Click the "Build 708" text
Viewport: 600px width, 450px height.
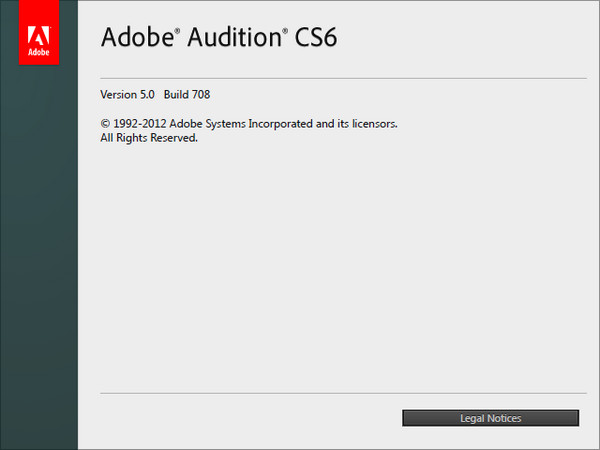click(187, 95)
